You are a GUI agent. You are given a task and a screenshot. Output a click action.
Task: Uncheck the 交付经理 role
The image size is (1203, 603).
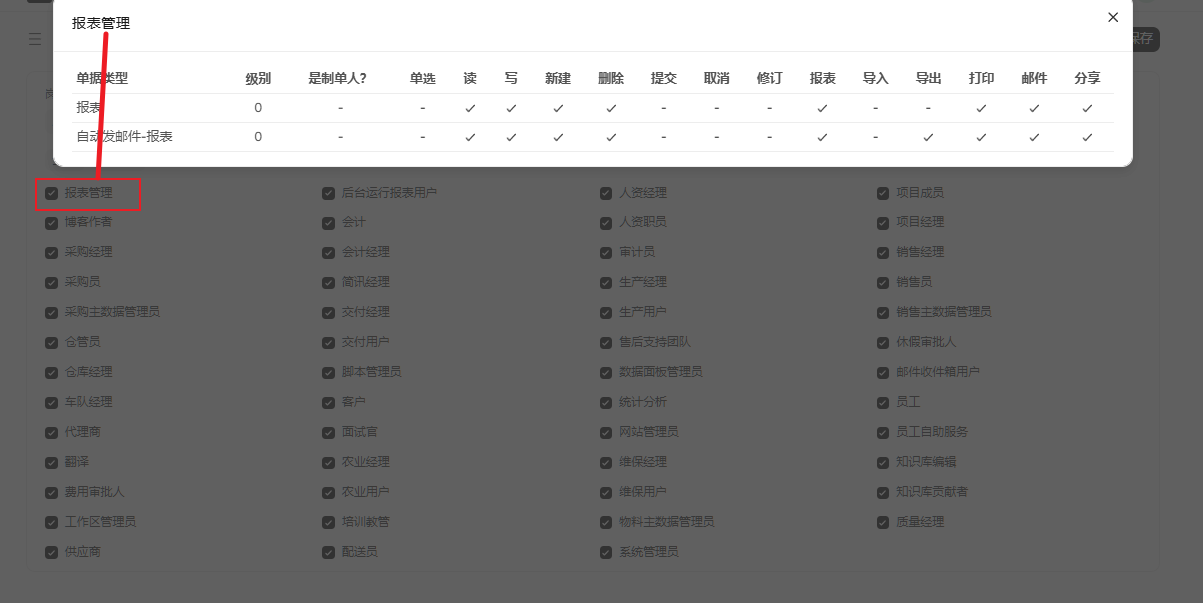pos(328,312)
